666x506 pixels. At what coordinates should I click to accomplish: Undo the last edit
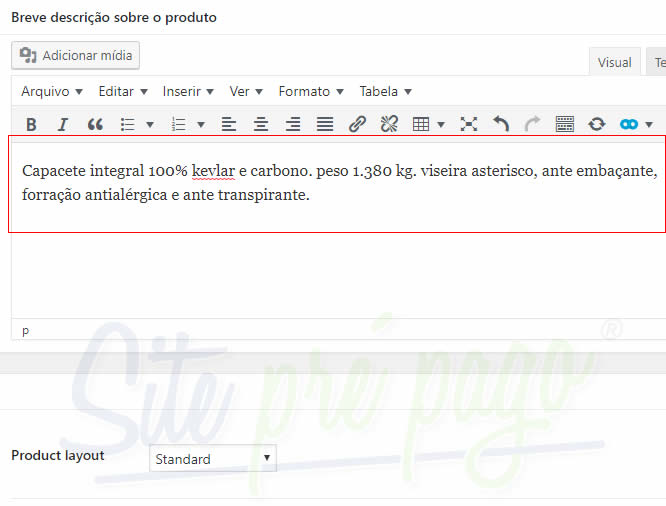pyautogui.click(x=501, y=124)
